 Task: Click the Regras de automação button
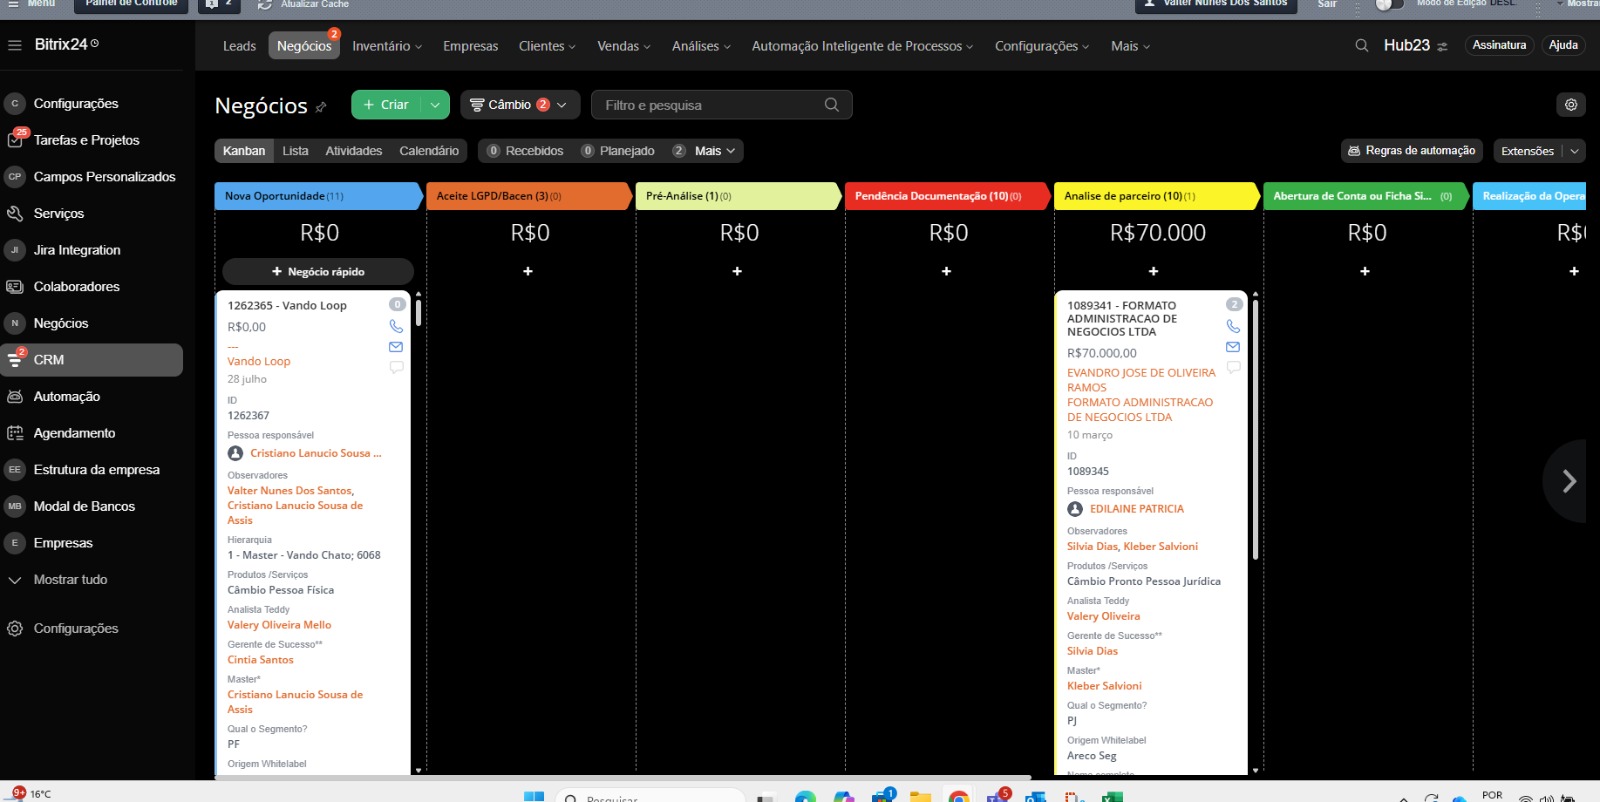tap(1411, 151)
